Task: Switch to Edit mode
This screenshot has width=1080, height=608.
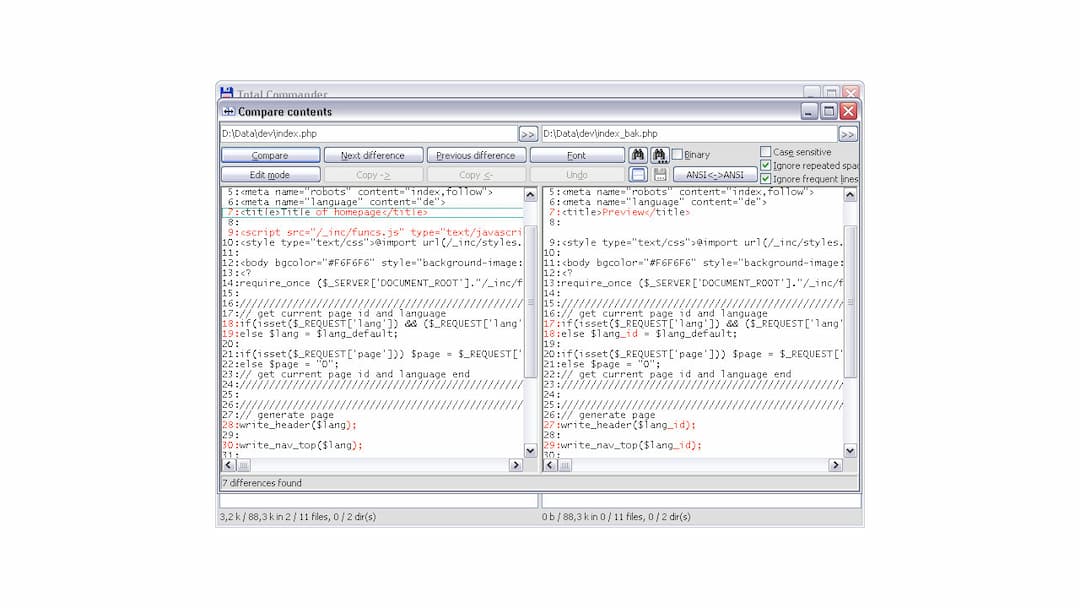Action: click(x=270, y=173)
